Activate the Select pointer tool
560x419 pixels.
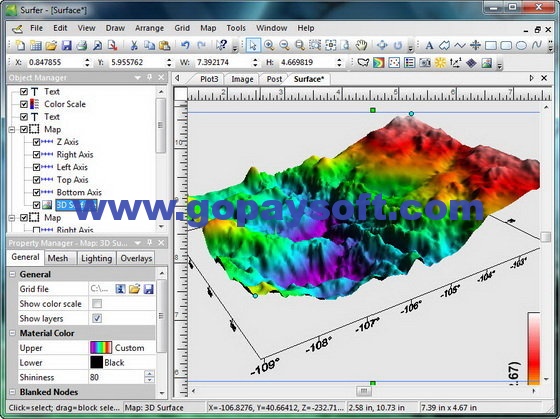tap(253, 45)
